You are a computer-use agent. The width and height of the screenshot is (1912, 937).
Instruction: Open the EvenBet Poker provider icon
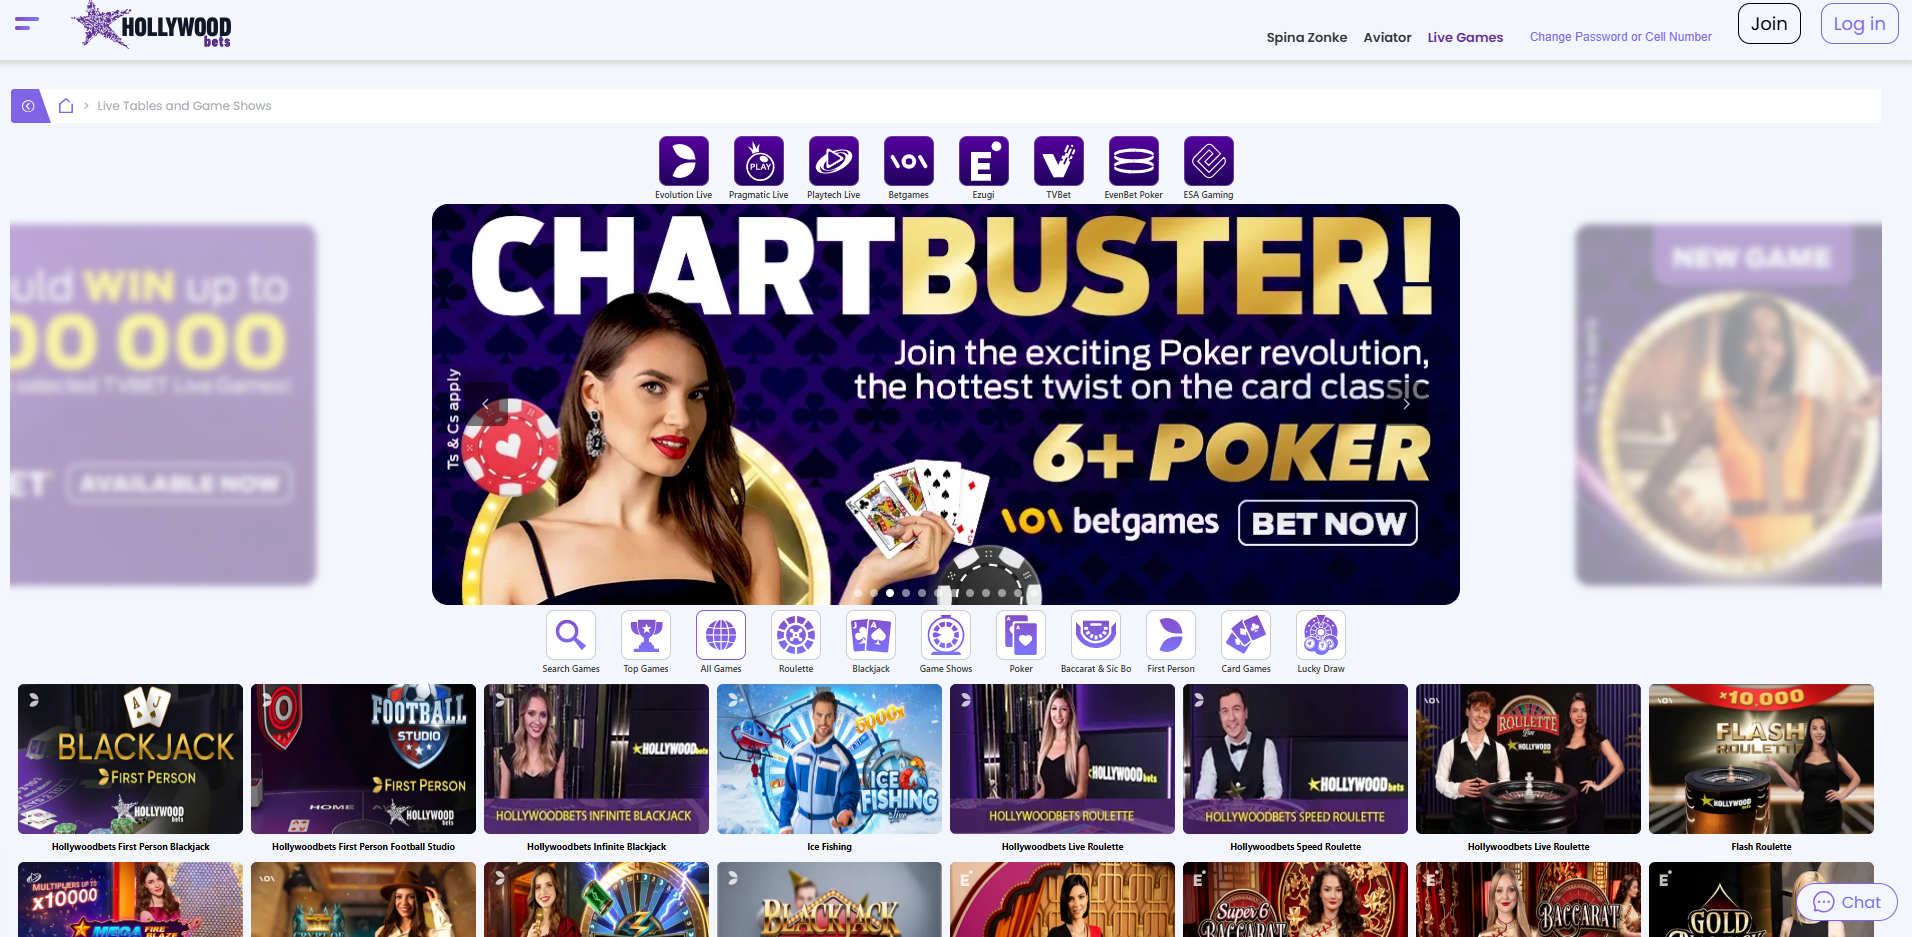1134,161
